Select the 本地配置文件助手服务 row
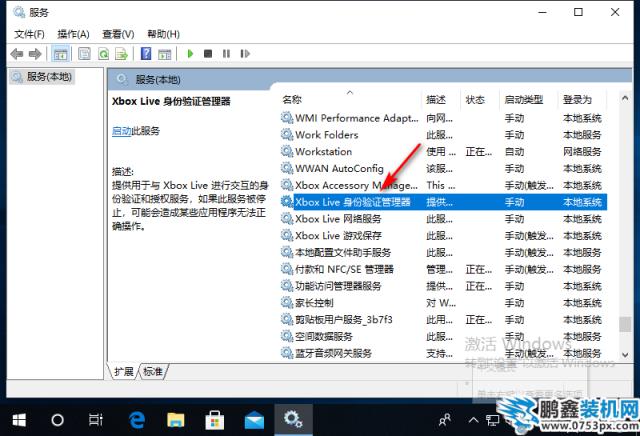Viewport: 640px width, 436px height. tap(444, 252)
